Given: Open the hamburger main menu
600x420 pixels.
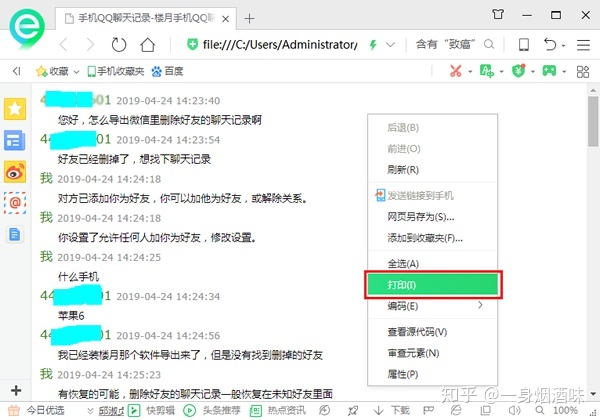Looking at the screenshot, I should coord(583,45).
